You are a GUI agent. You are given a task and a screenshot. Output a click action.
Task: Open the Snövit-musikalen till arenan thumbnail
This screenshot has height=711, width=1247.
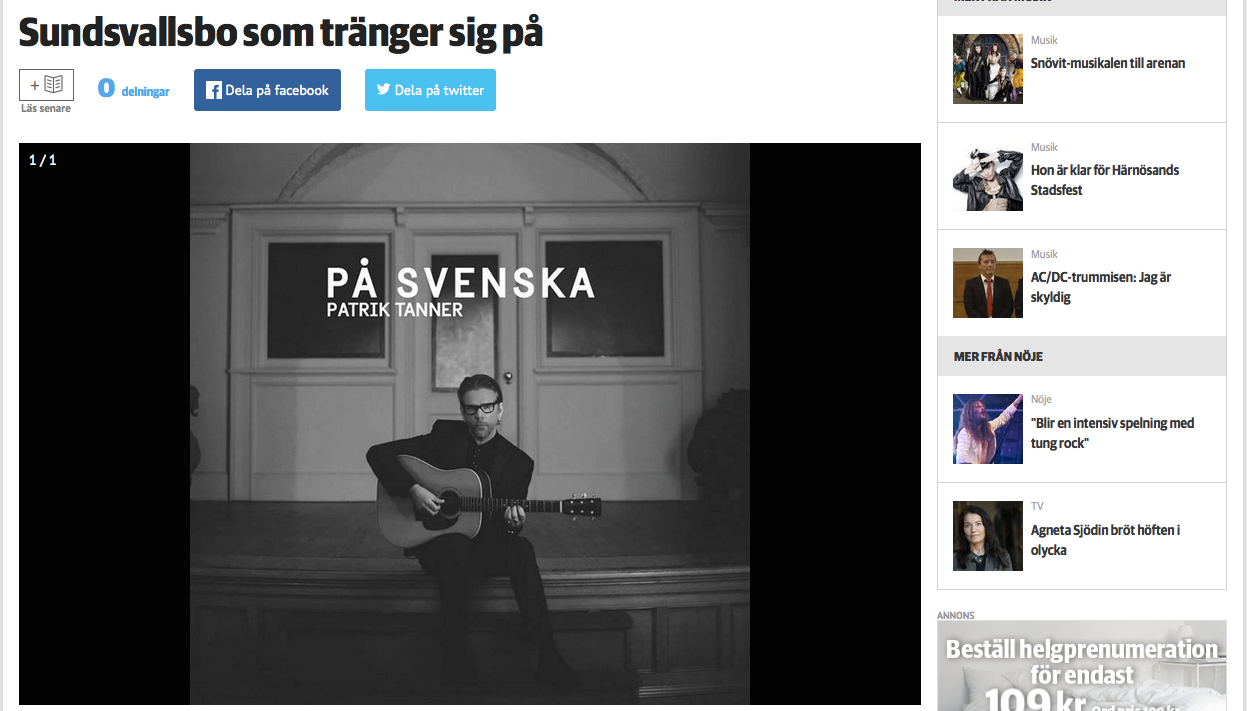coord(988,69)
